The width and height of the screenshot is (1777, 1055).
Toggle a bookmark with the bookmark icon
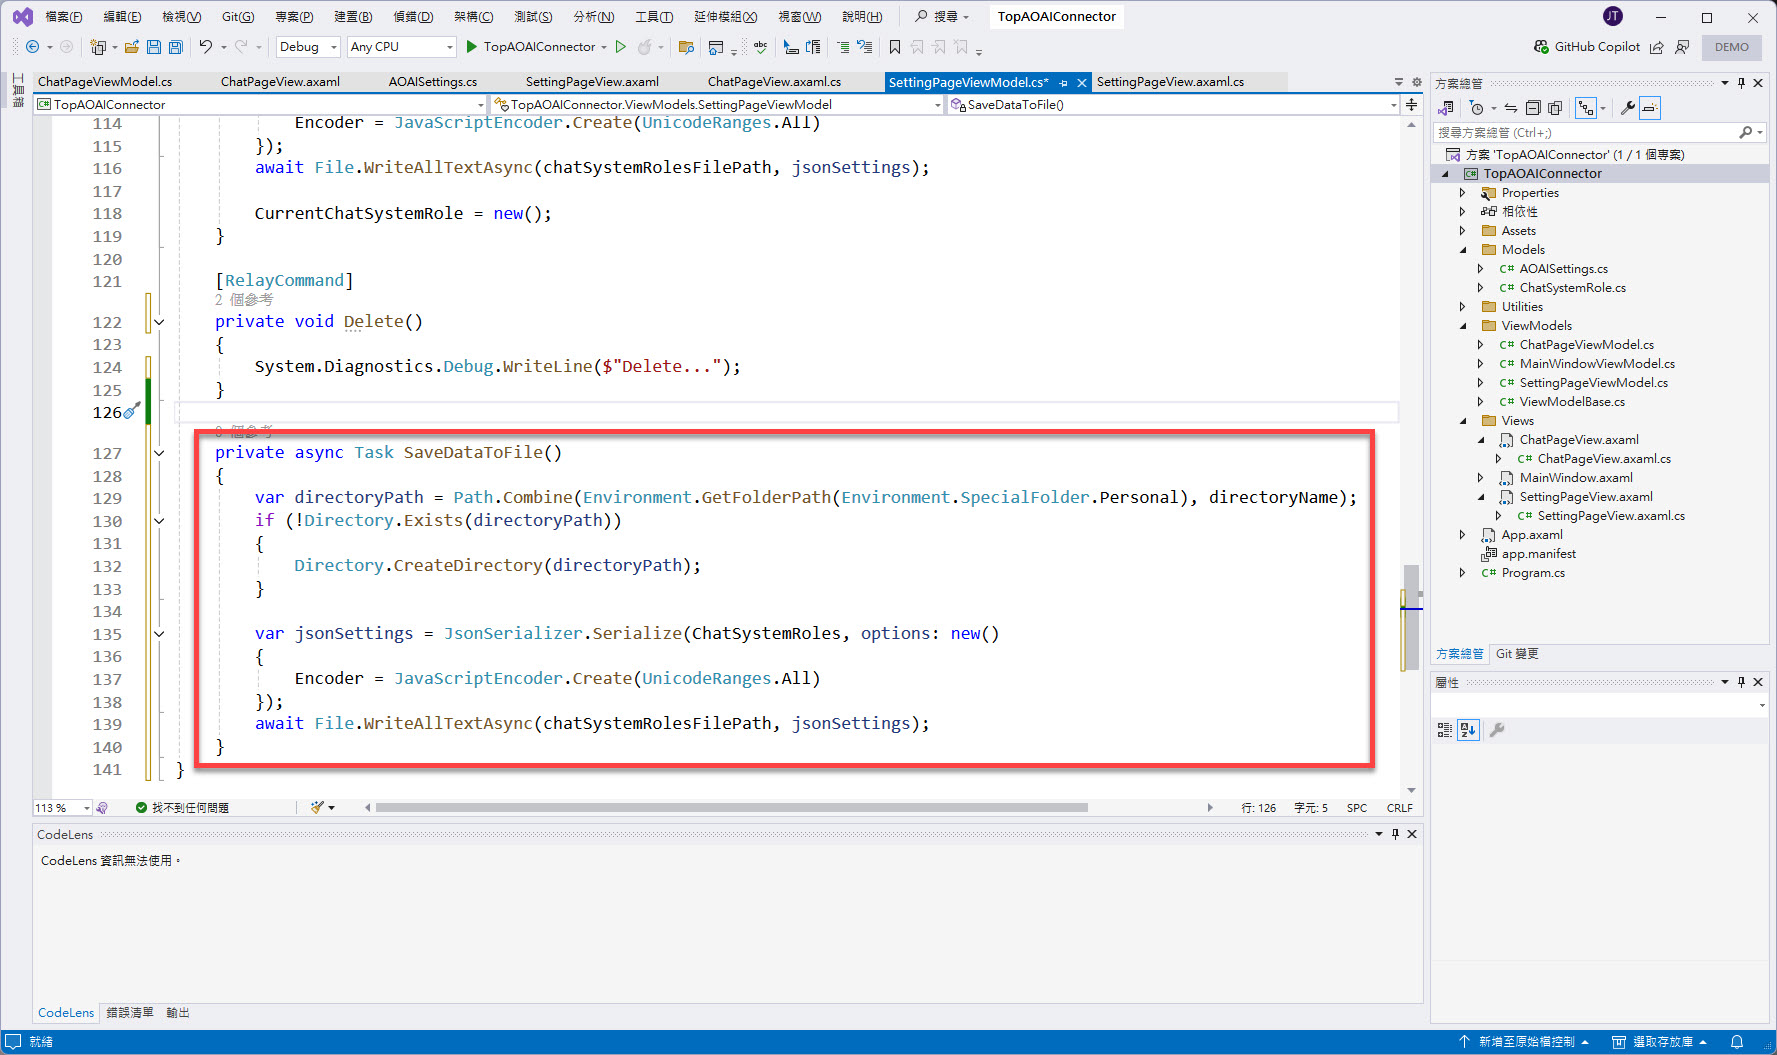tap(895, 47)
